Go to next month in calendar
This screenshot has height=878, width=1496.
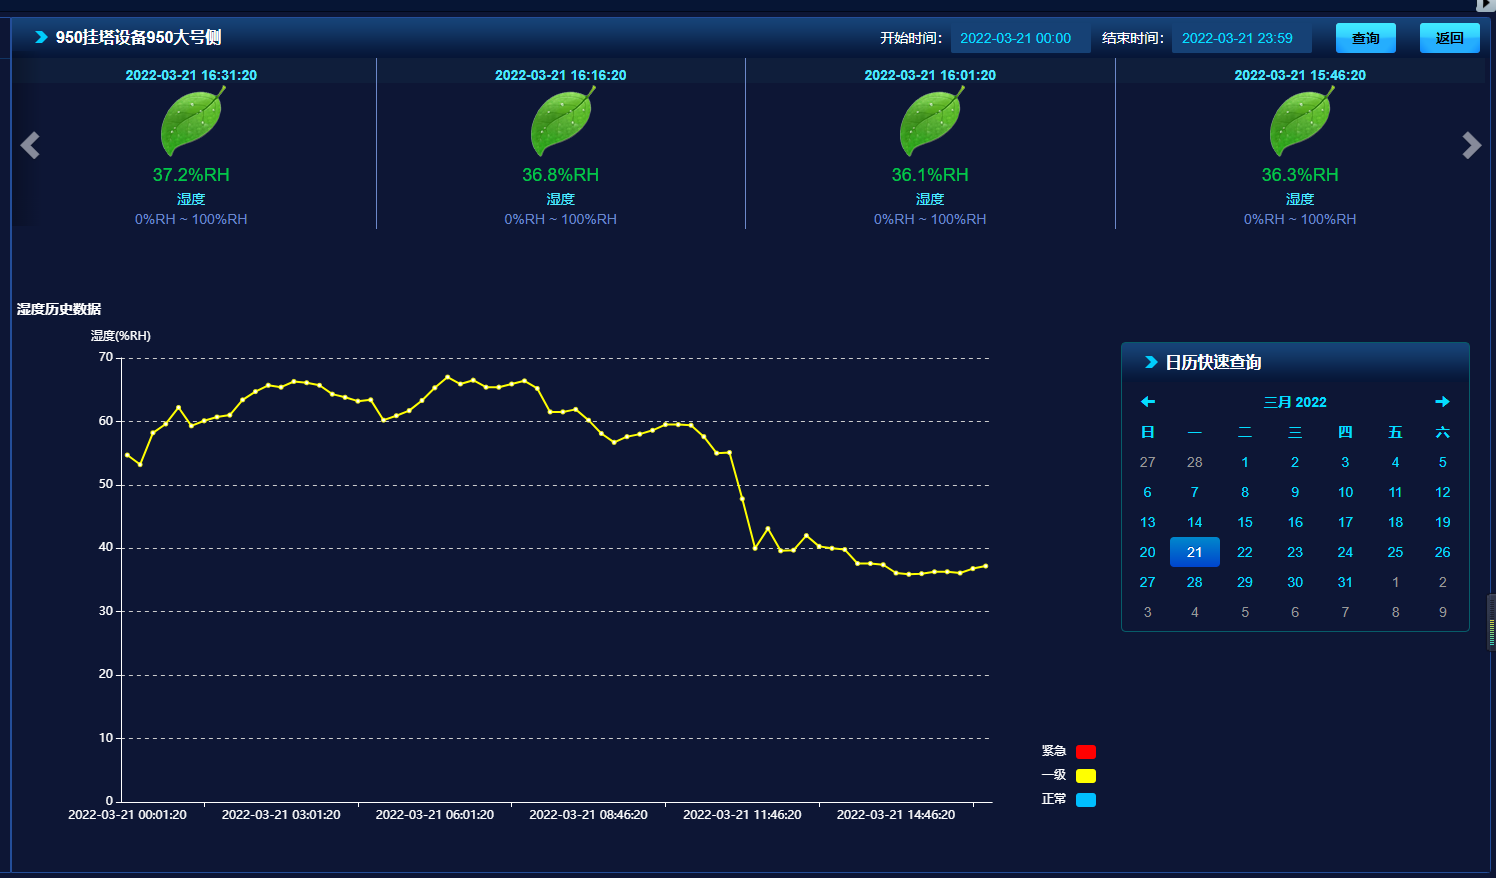[x=1442, y=402]
